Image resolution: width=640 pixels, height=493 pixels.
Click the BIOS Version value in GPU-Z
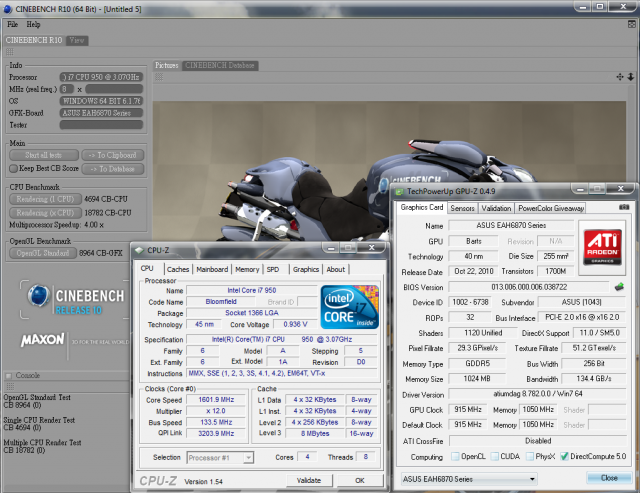click(x=529, y=287)
